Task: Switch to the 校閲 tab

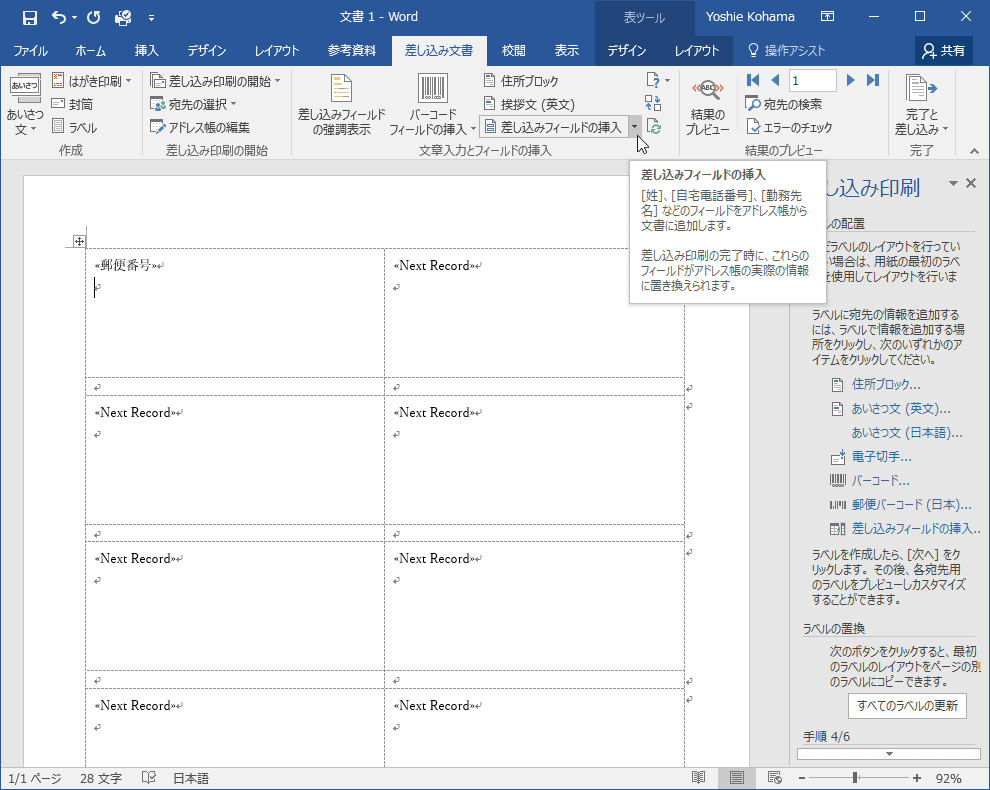Action: pyautogui.click(x=513, y=51)
